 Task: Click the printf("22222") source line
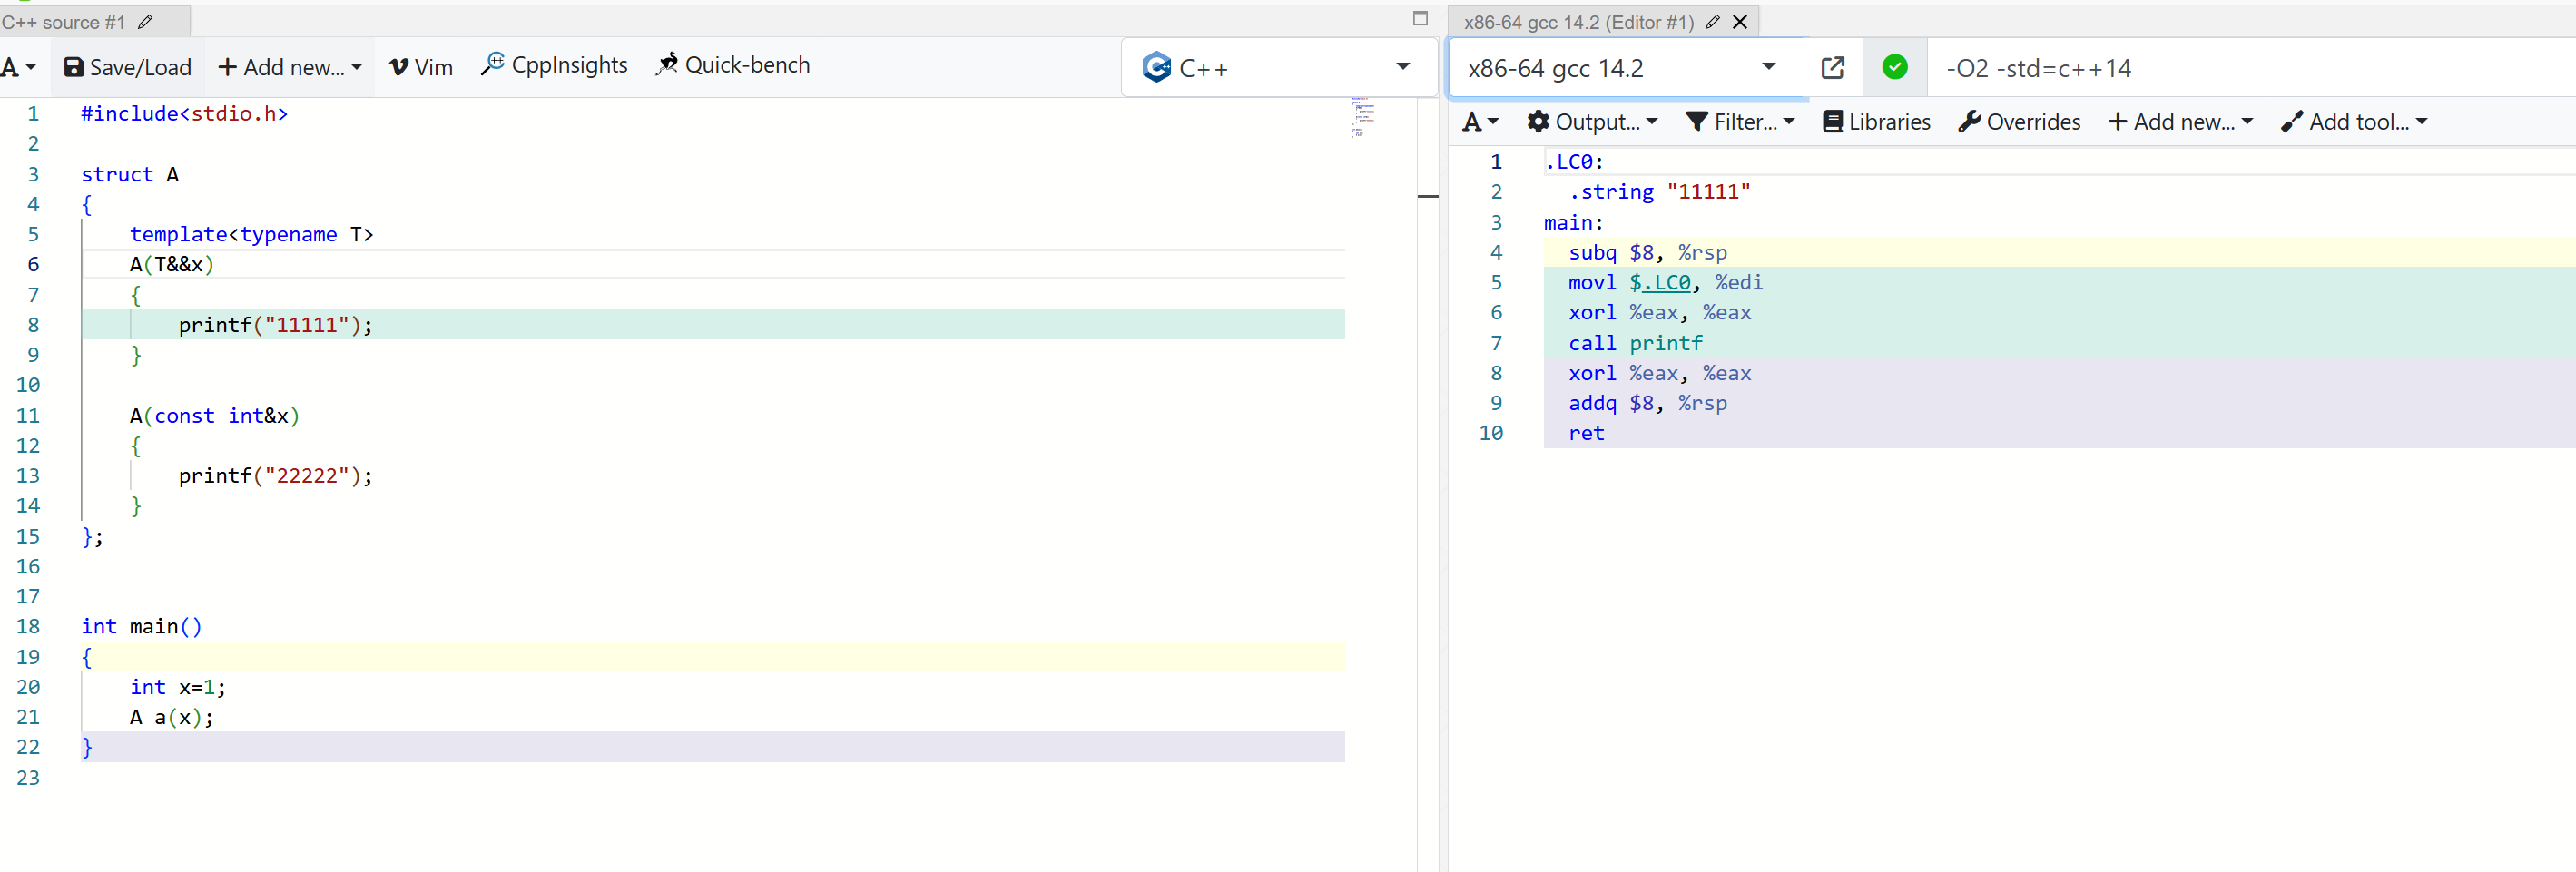275,476
